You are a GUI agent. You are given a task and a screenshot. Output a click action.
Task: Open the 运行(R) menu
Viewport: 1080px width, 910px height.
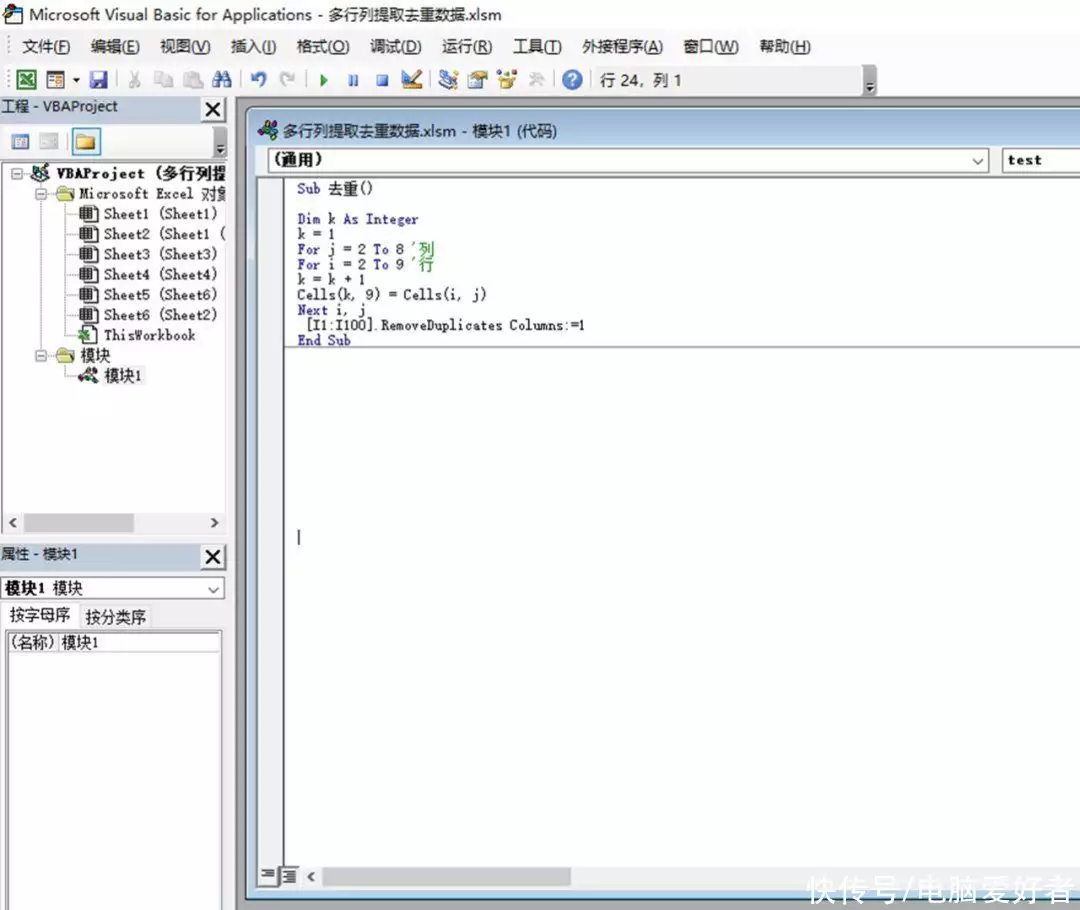click(x=467, y=47)
